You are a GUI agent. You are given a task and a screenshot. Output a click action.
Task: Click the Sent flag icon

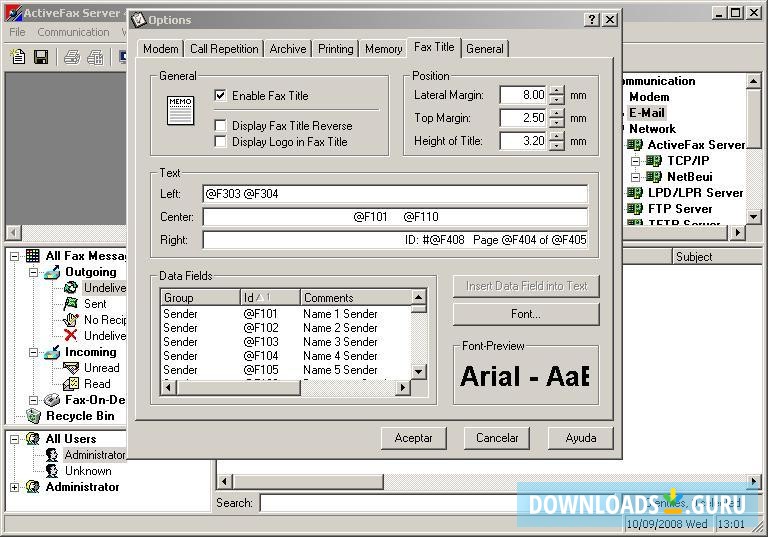click(71, 304)
